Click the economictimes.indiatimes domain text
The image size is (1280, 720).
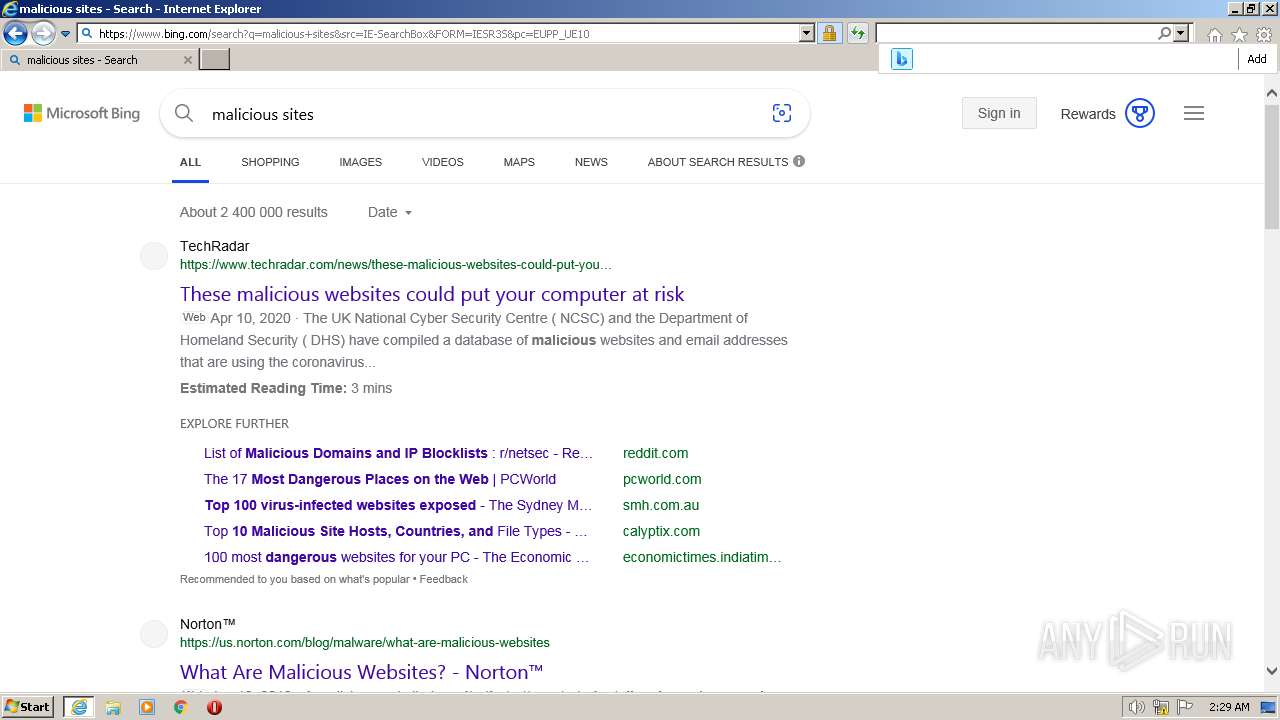tap(702, 557)
